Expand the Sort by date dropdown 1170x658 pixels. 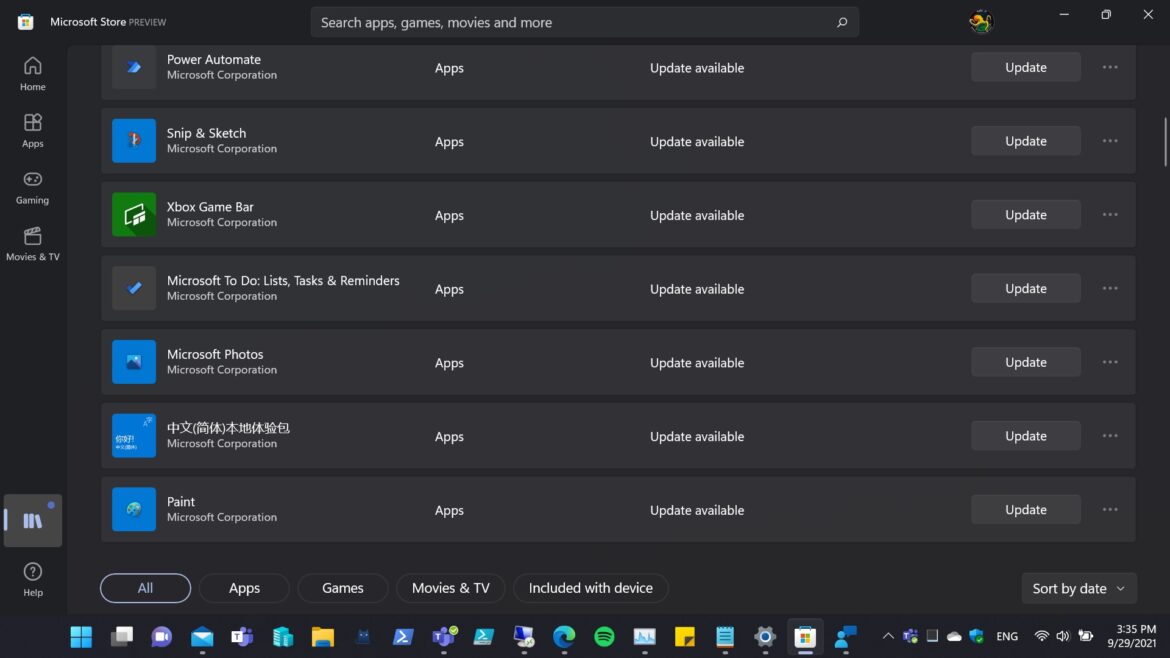[1078, 589]
